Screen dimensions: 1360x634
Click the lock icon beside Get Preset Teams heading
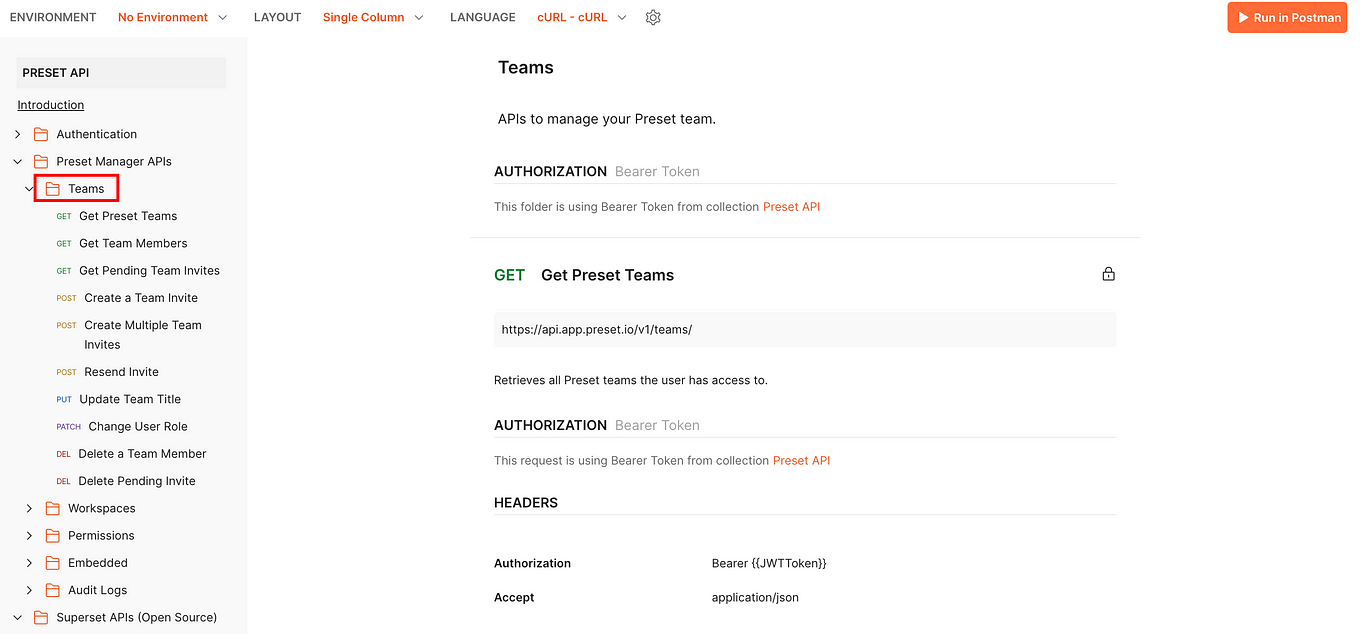[x=1108, y=273]
